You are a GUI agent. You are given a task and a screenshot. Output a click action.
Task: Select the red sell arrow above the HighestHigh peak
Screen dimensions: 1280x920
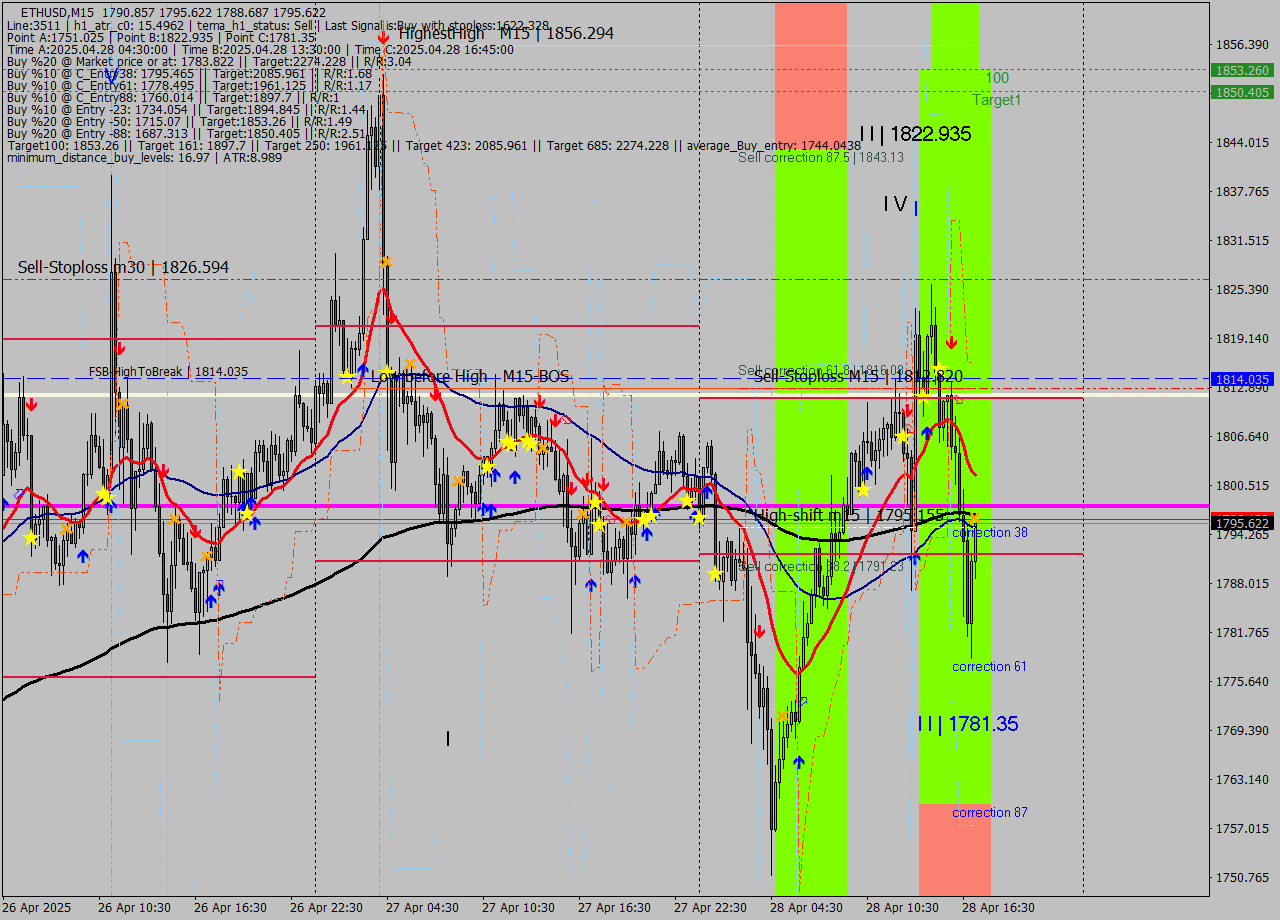(383, 37)
